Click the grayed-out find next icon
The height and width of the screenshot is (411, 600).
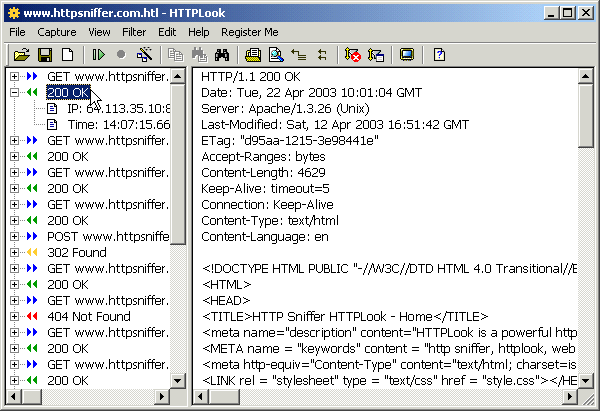(199, 55)
